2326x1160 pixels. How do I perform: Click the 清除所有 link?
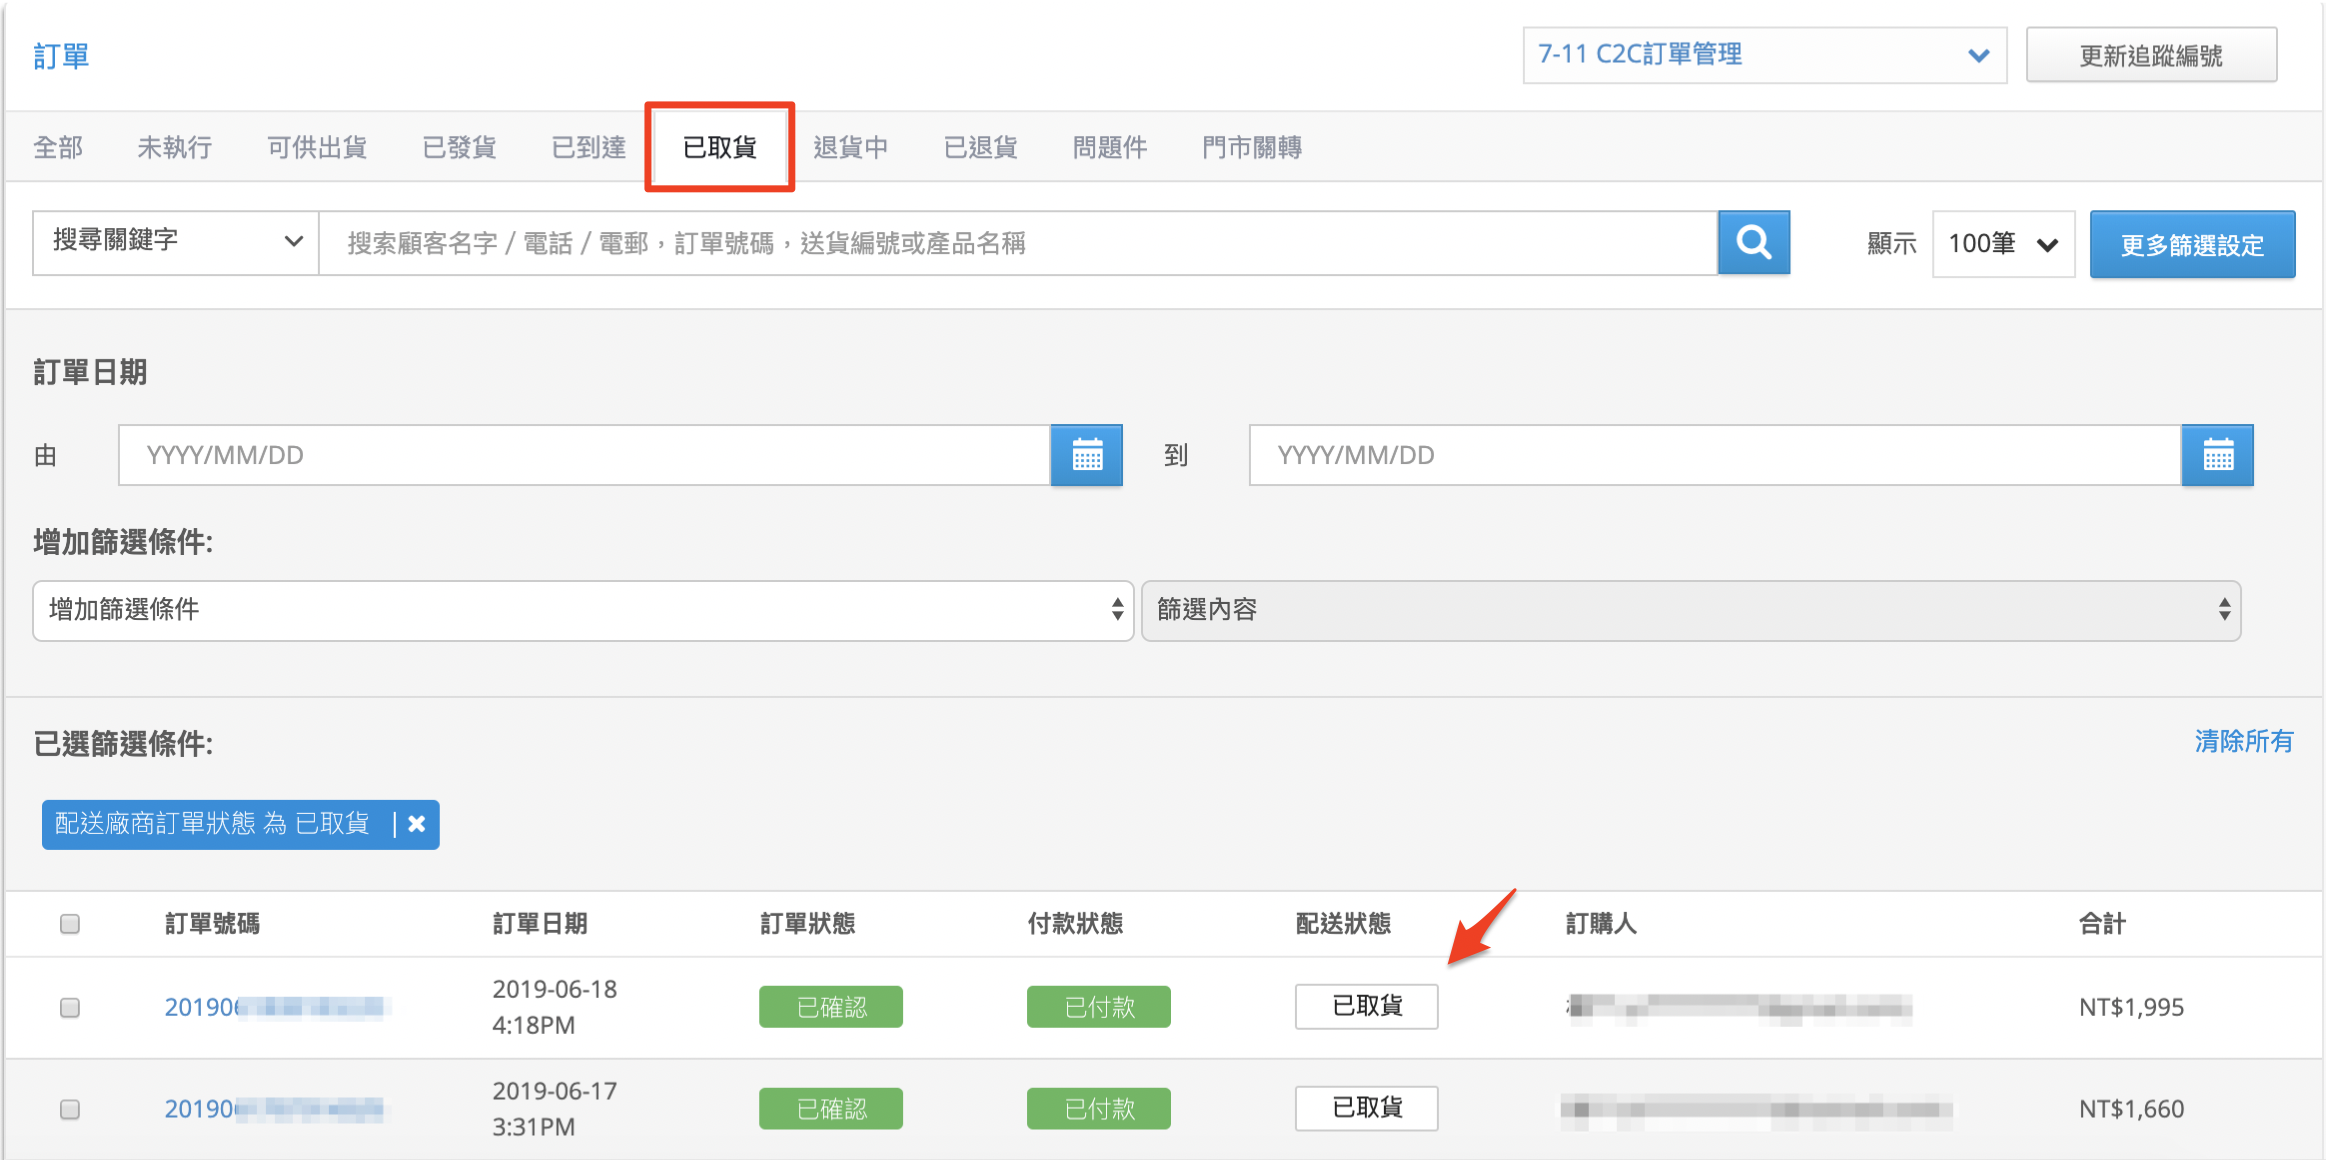2244,741
